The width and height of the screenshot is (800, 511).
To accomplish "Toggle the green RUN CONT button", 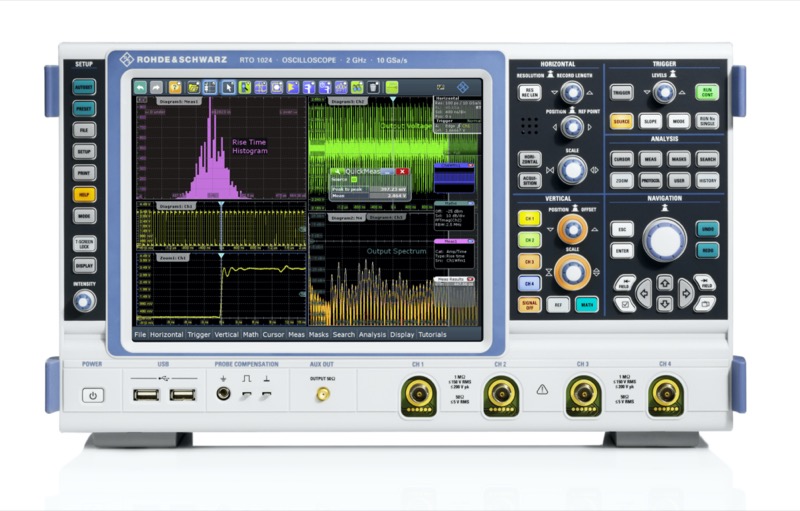I will pos(707,92).
